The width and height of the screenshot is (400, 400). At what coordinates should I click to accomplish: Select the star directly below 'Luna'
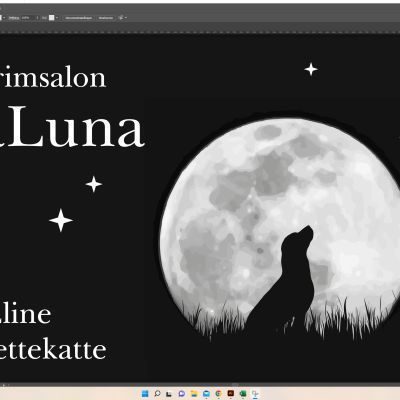(94, 184)
